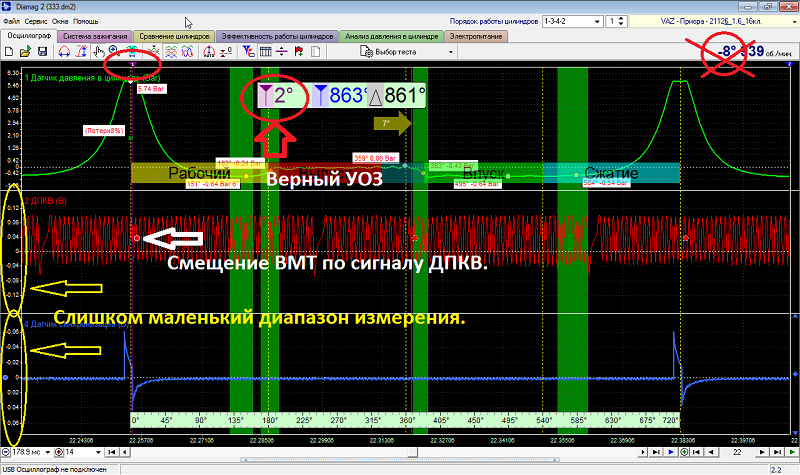
Task: Click the blue play button
Action: point(671,452)
